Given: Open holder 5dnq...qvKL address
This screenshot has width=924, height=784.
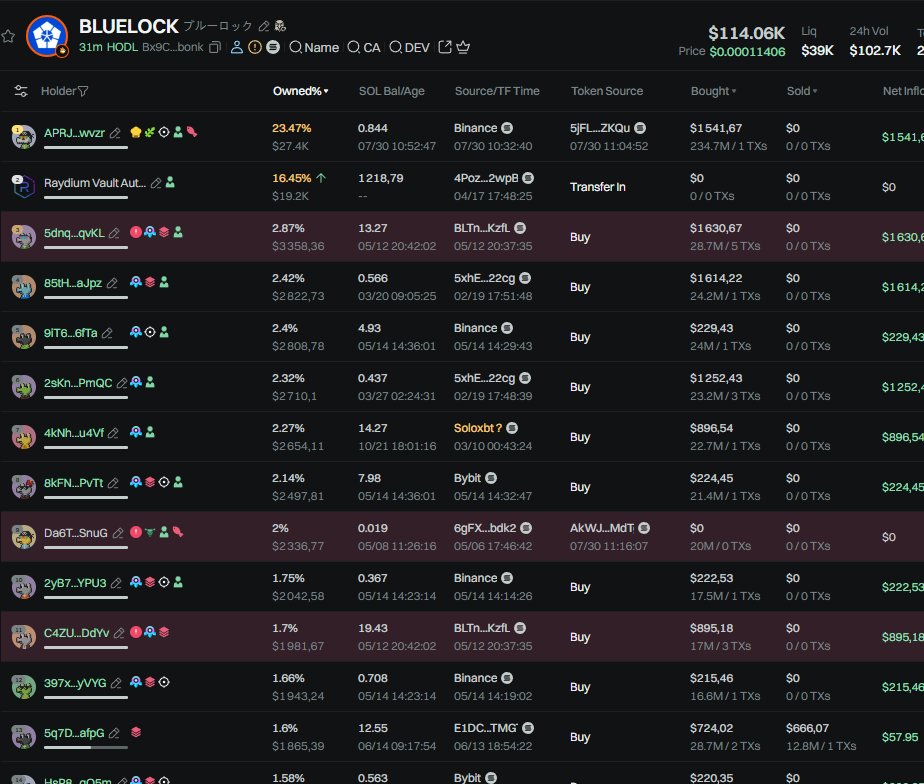Looking at the screenshot, I should pyautogui.click(x=74, y=233).
